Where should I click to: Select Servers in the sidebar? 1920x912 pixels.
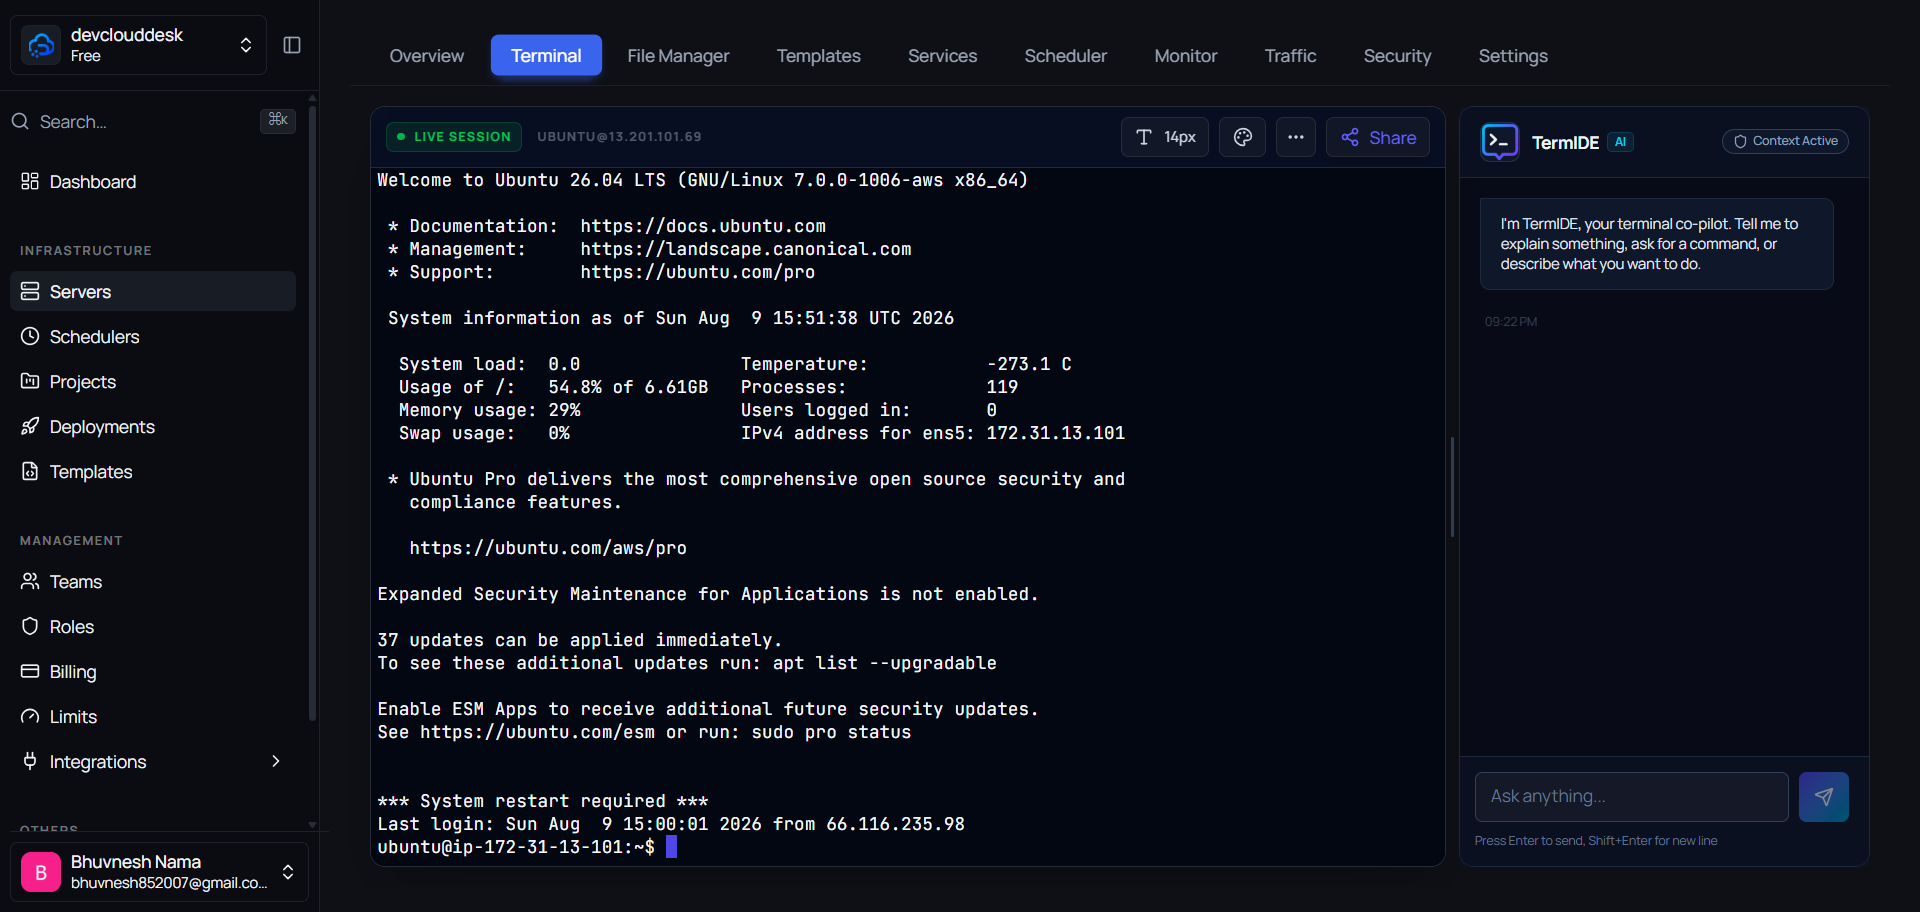click(153, 291)
